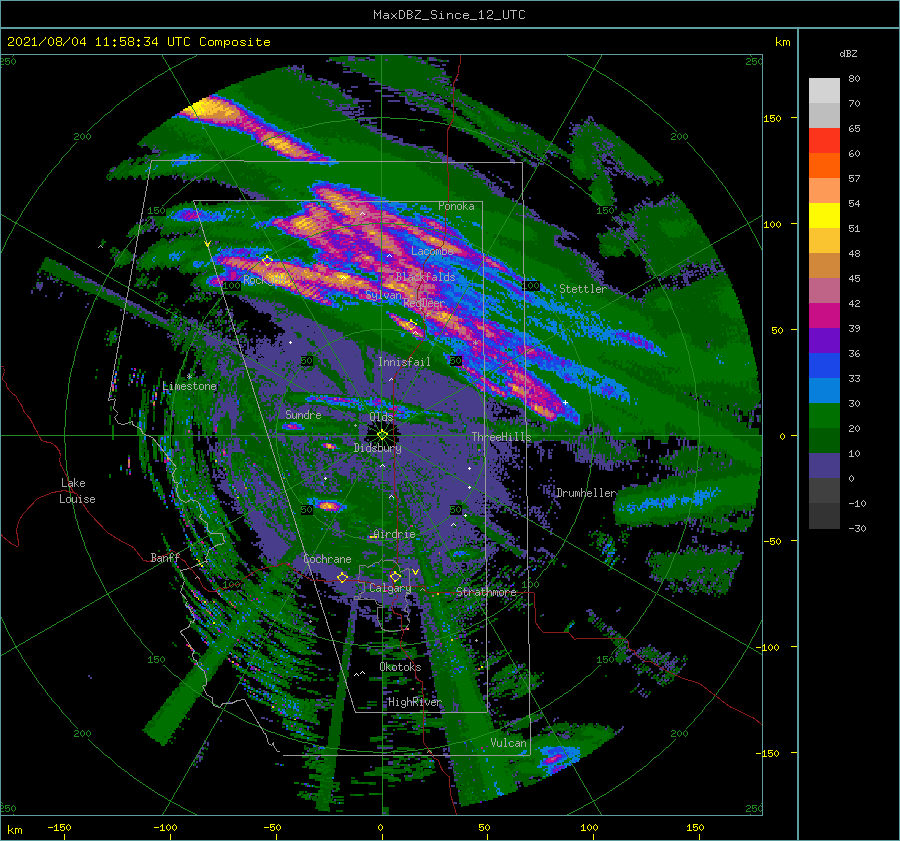This screenshot has height=841, width=900.
Task: Click the legend value 65
Action: 854,129
